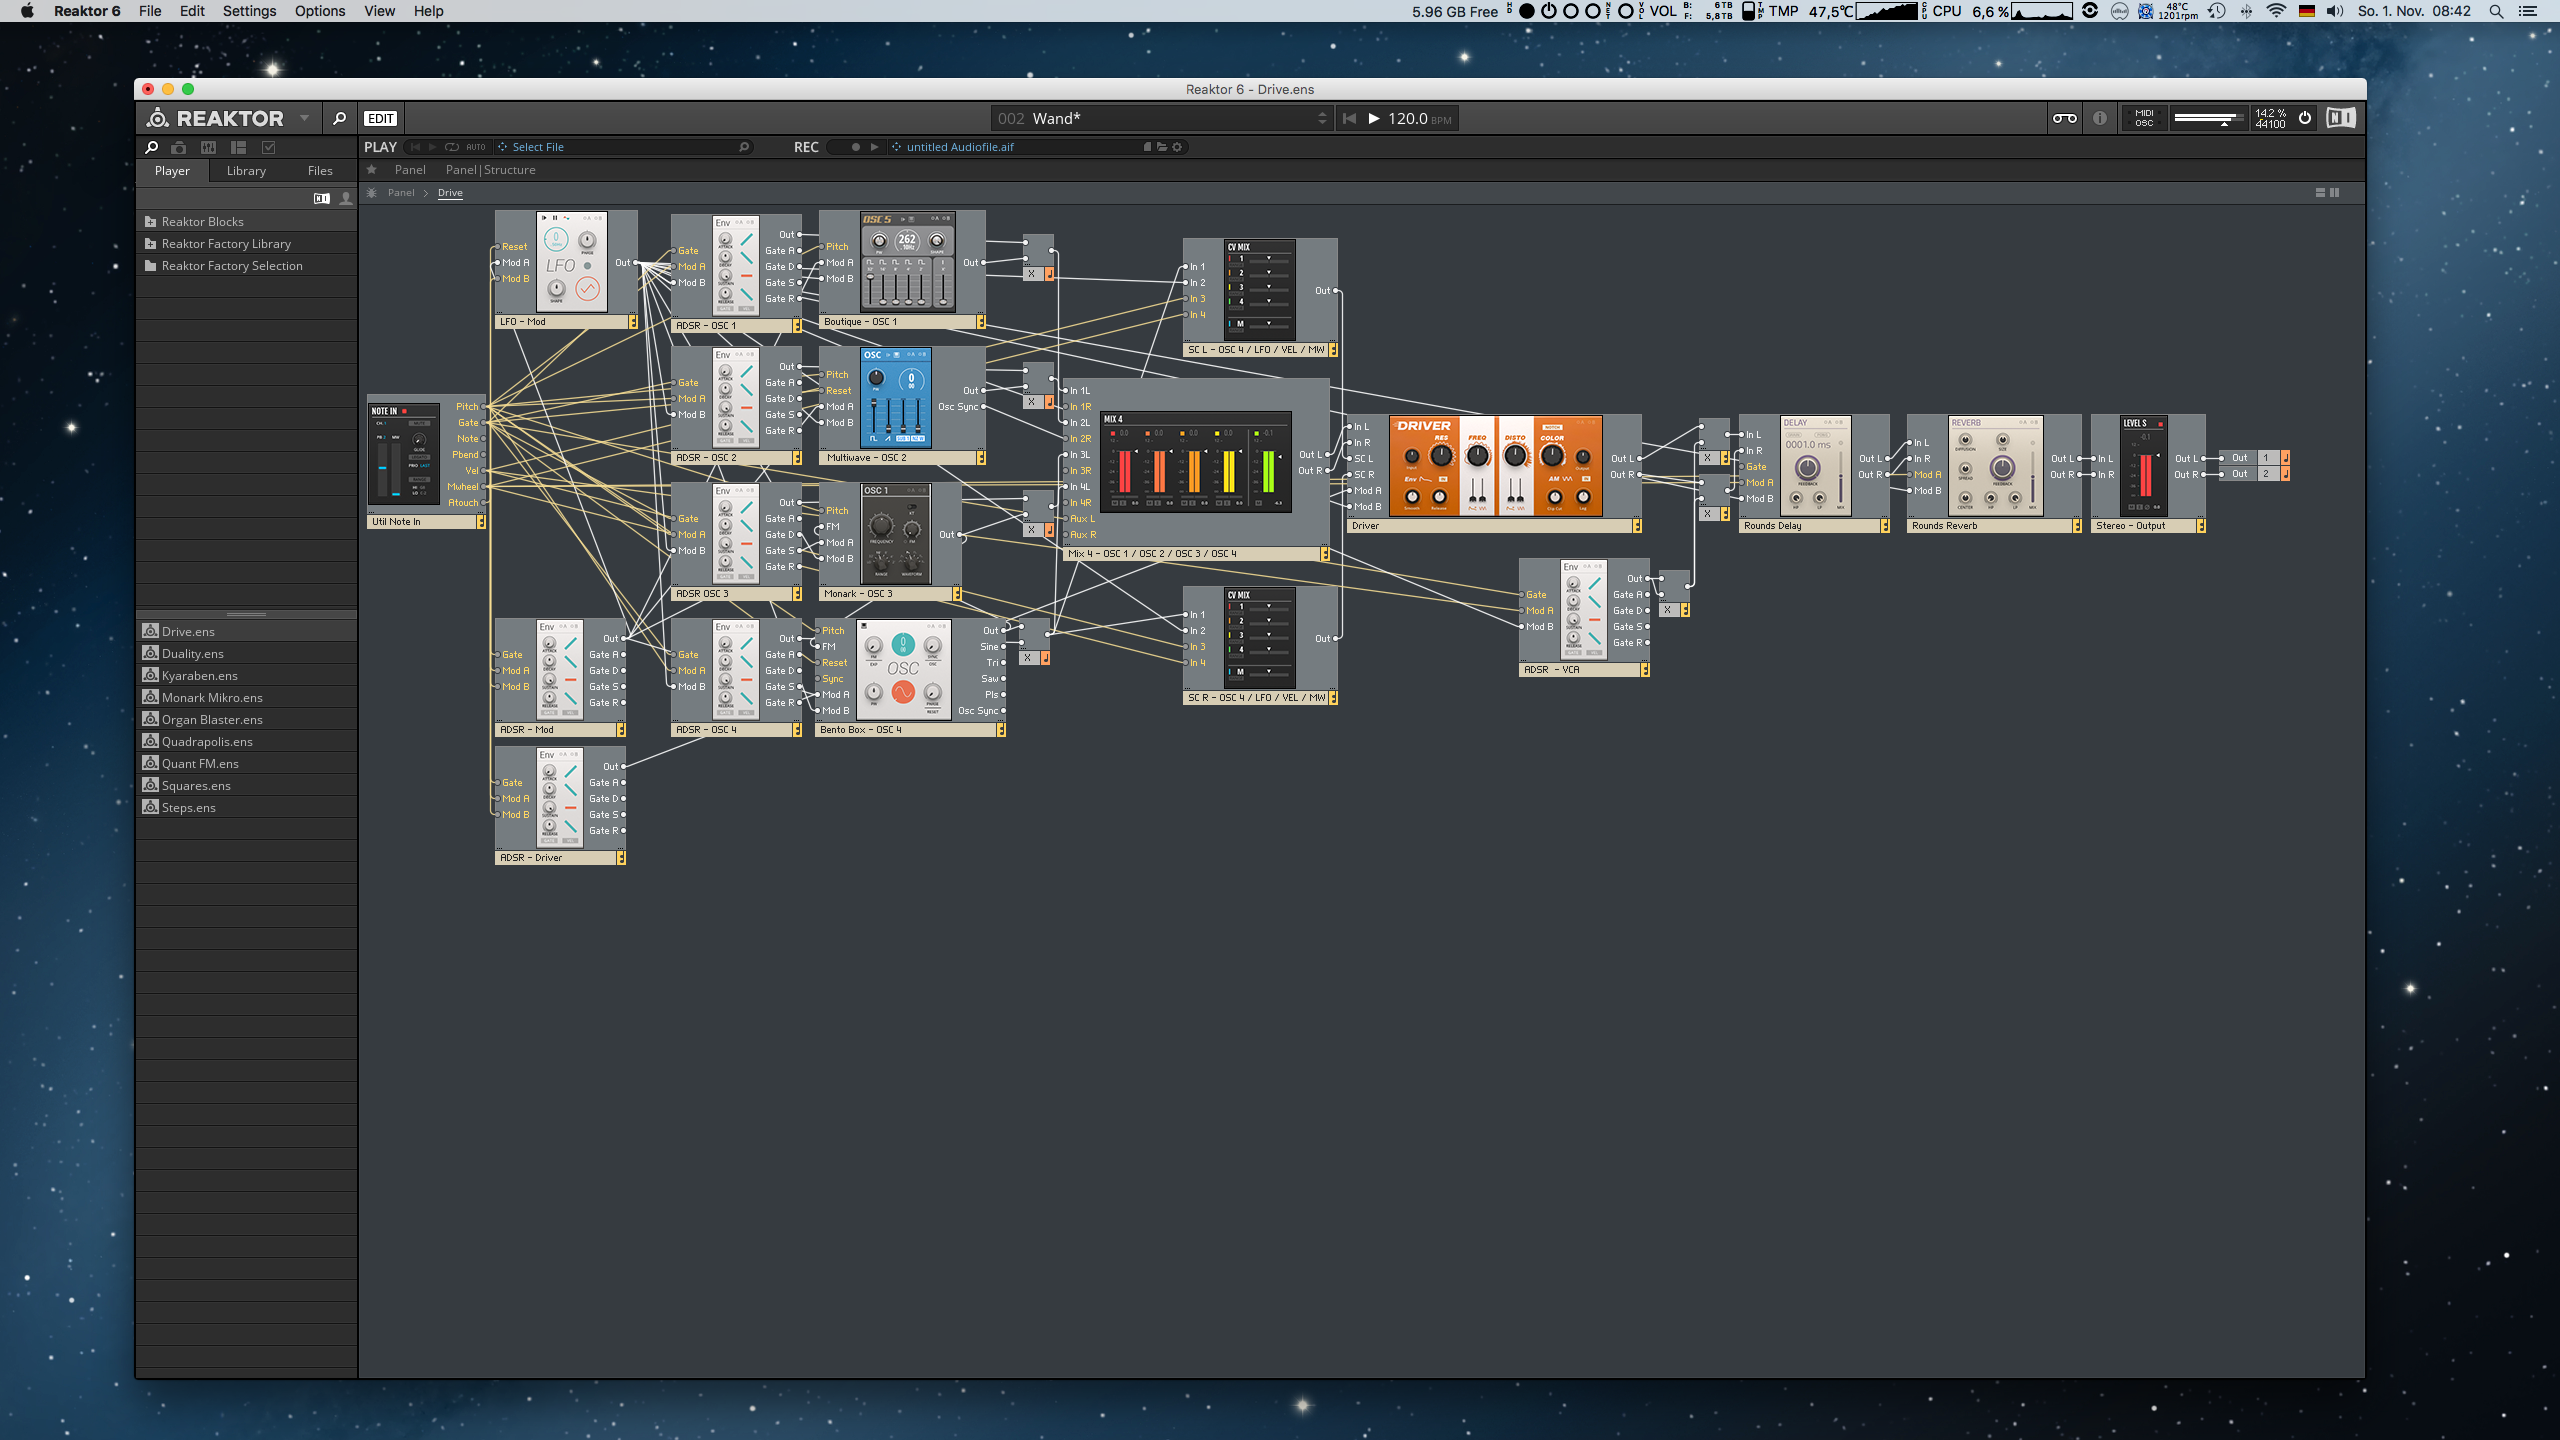The width and height of the screenshot is (2560, 1440).
Task: Expand the Reaktor Blocks folder
Action: click(x=246, y=222)
